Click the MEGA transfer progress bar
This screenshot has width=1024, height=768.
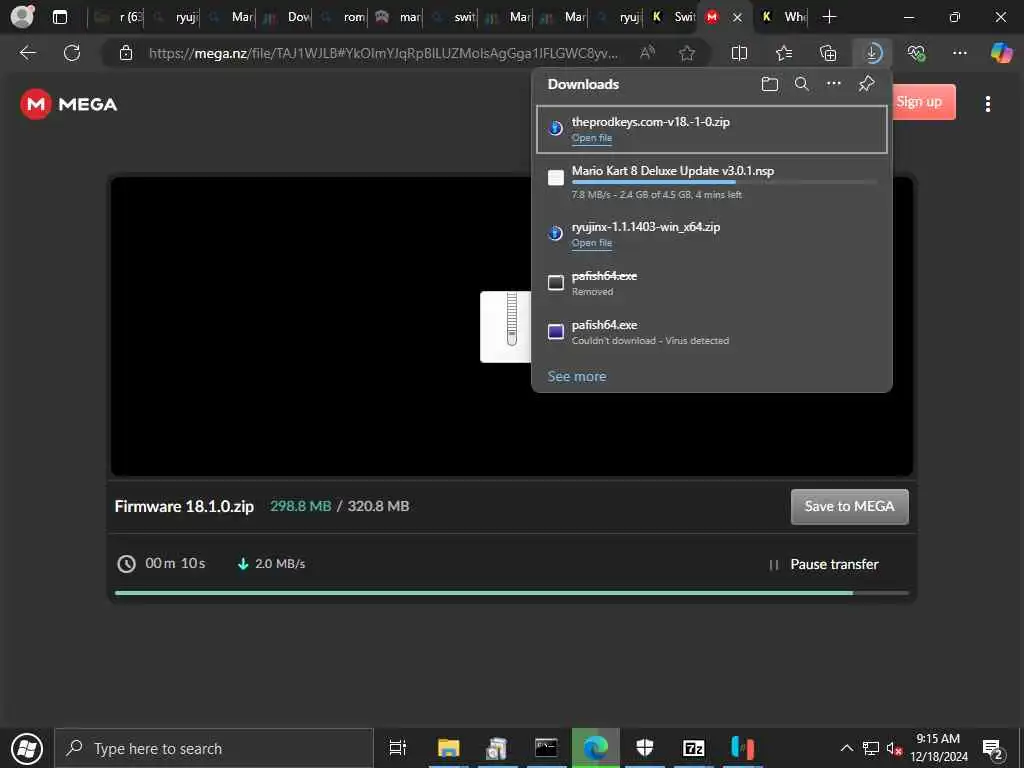click(x=511, y=593)
